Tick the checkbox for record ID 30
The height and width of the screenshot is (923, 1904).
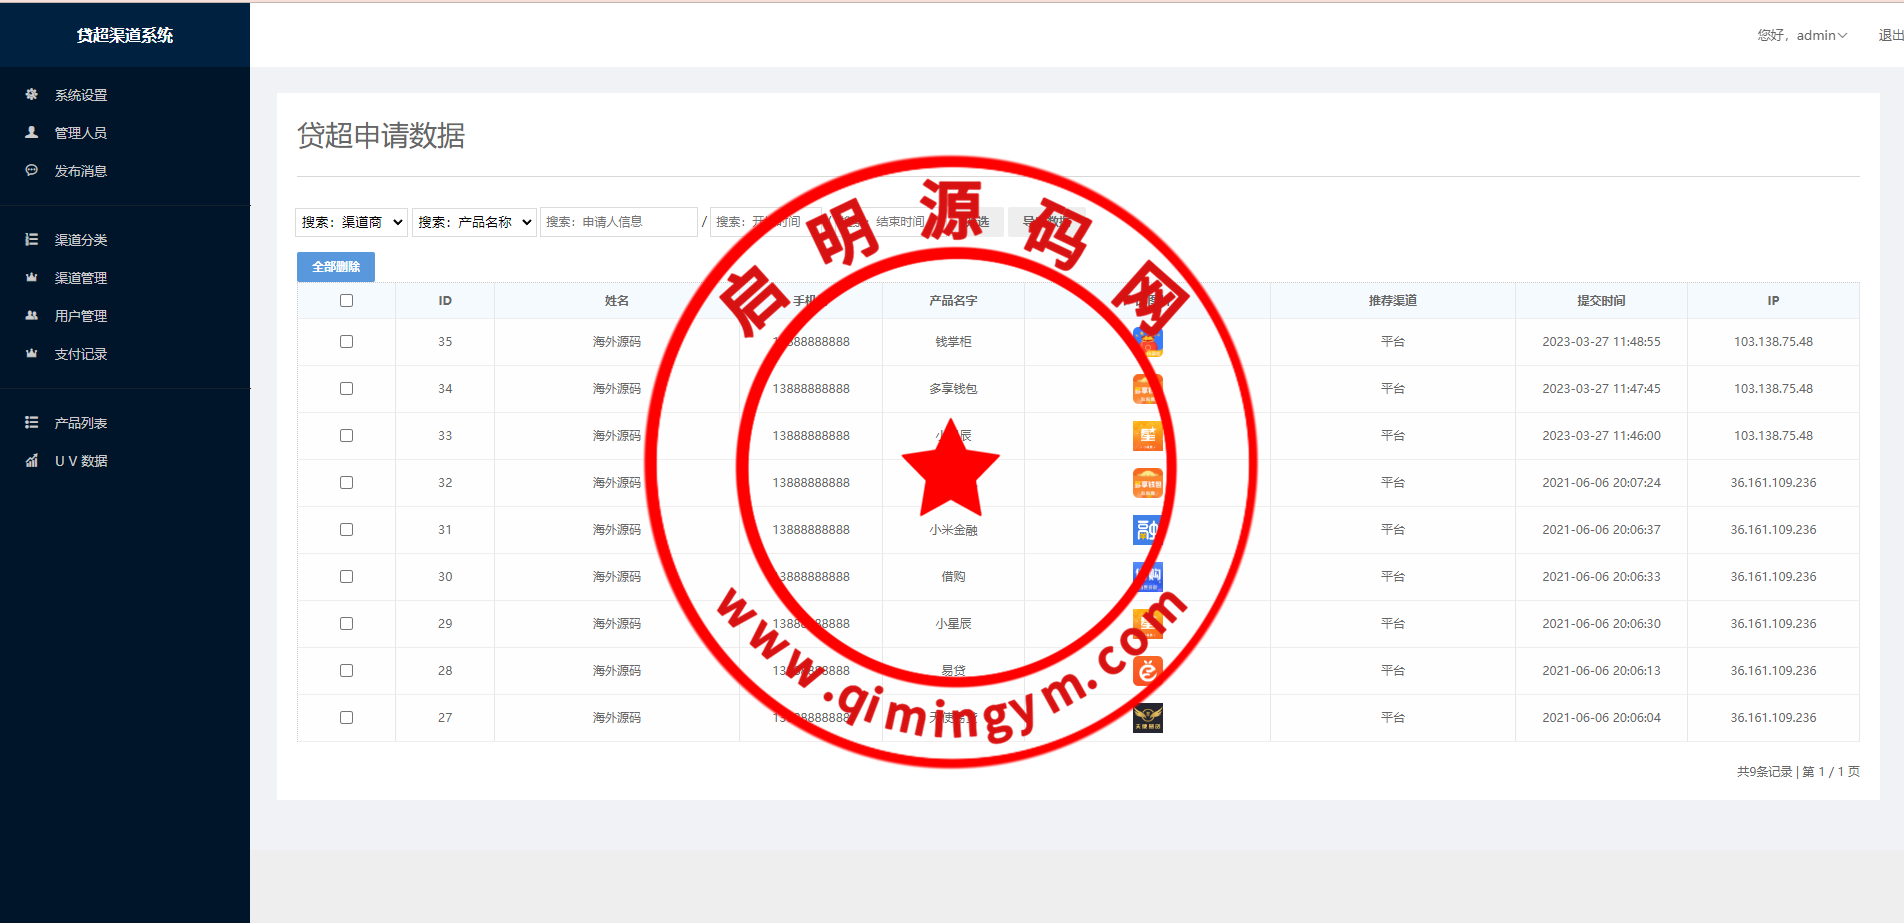[x=346, y=577]
